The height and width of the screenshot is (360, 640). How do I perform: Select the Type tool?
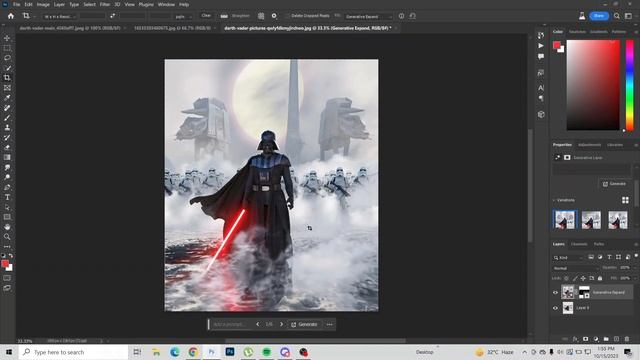7,197
